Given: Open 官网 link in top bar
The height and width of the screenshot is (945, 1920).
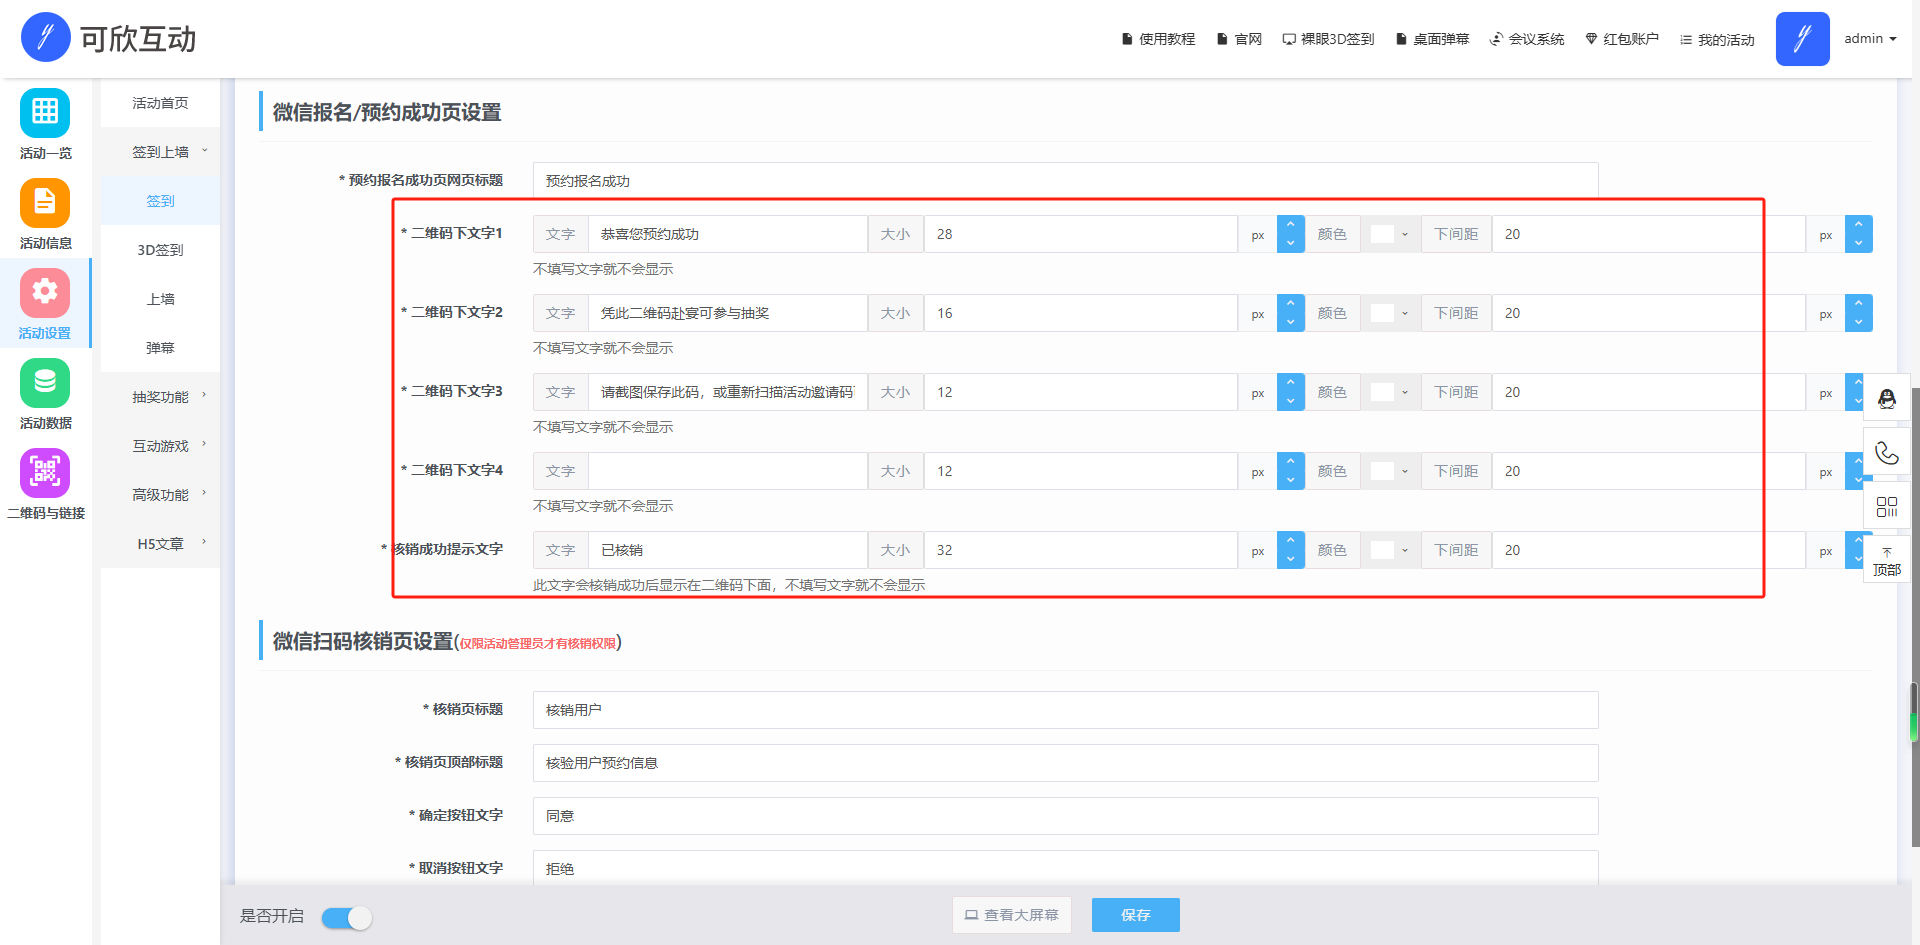Looking at the screenshot, I should (1239, 39).
